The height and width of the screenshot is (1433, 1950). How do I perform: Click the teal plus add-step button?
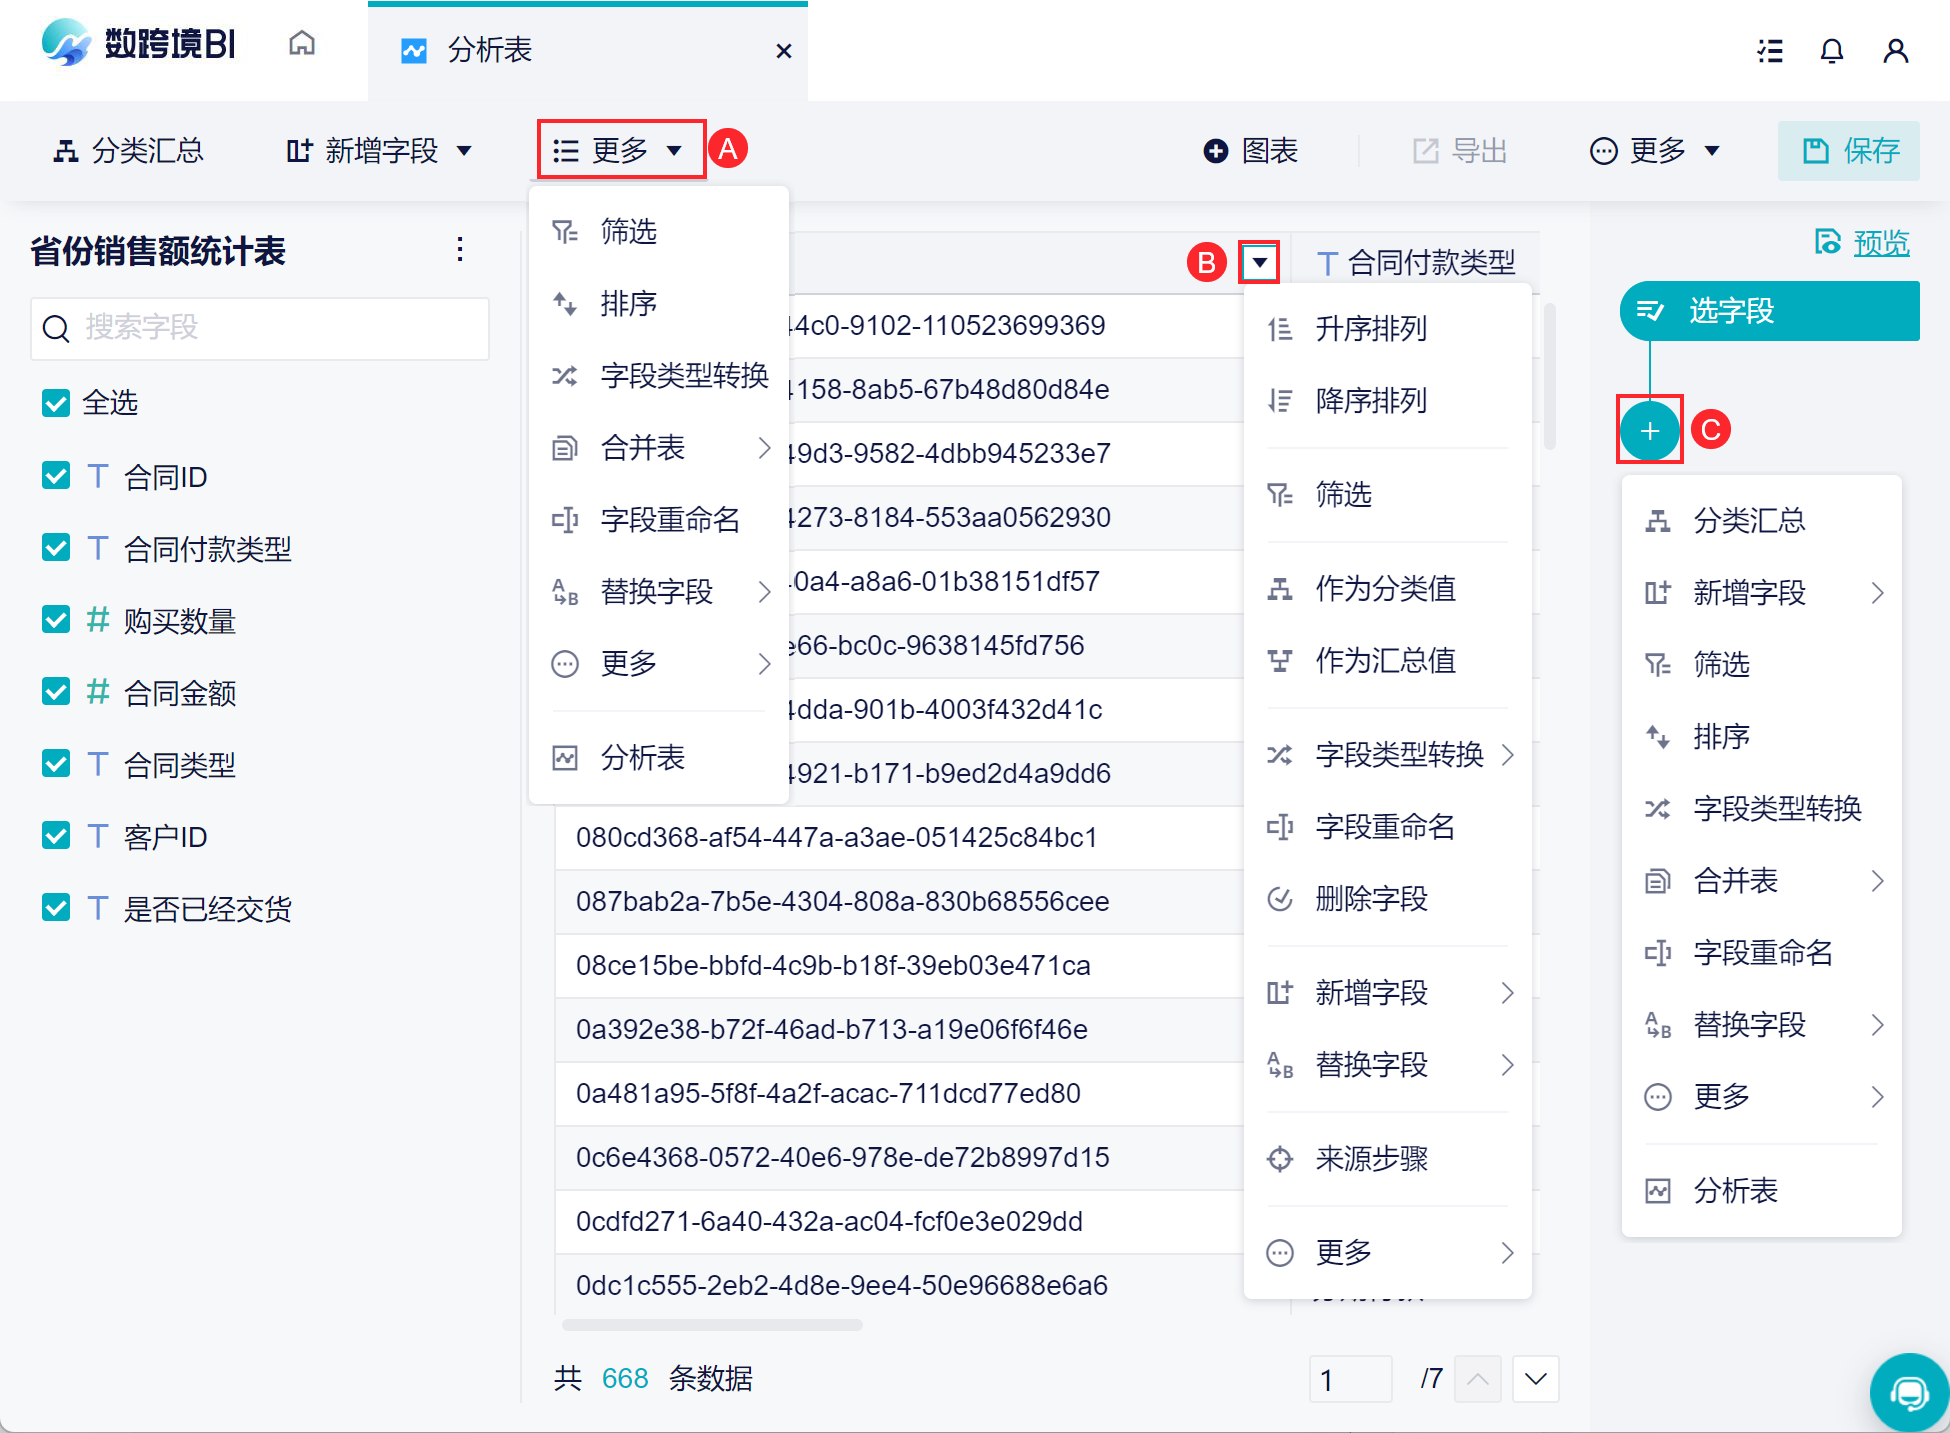(x=1649, y=431)
